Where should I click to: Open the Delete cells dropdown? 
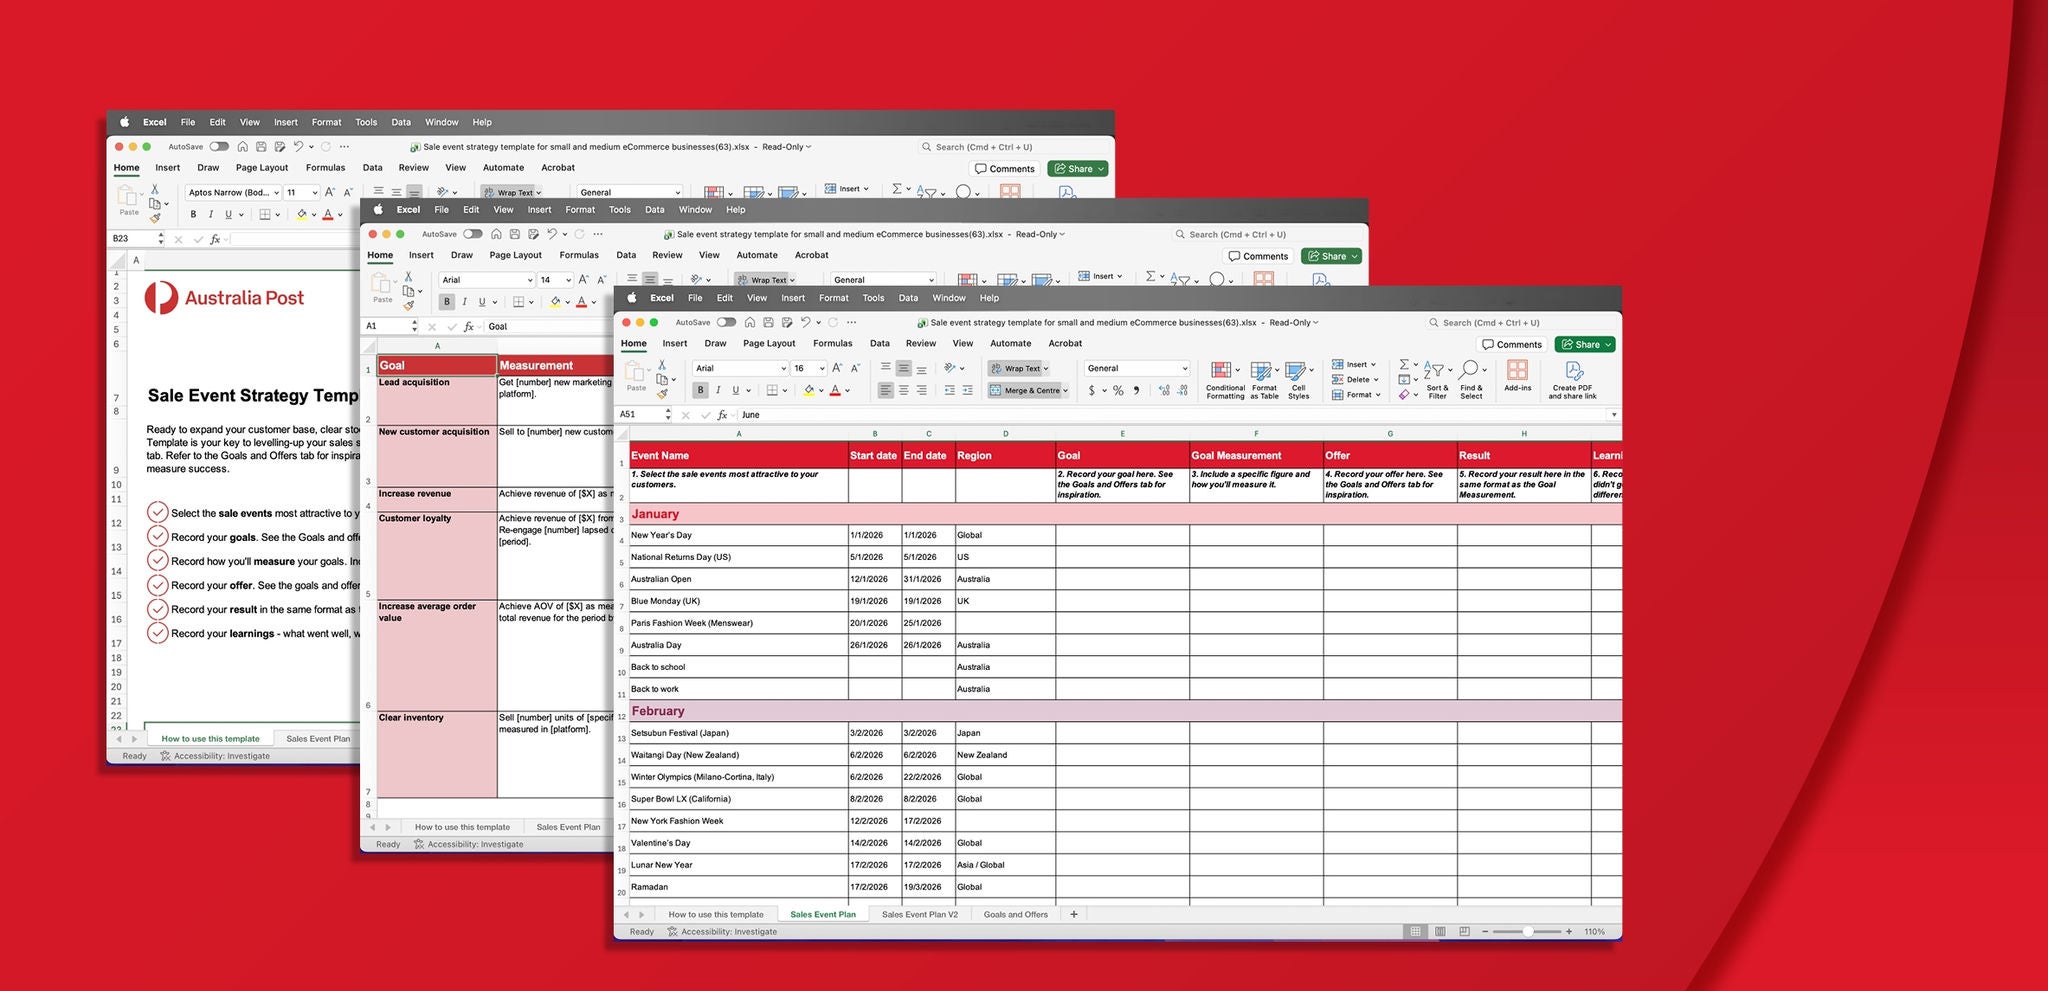1355,379
